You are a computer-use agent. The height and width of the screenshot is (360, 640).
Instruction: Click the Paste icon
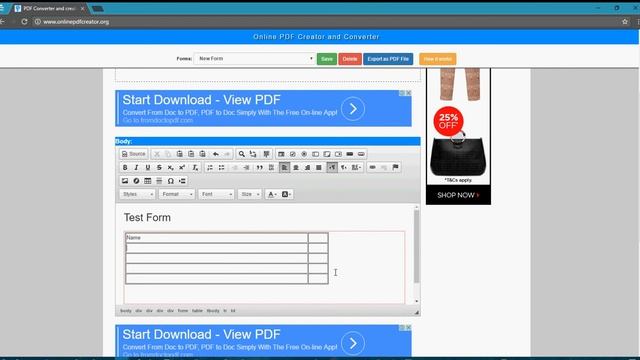pos(180,154)
